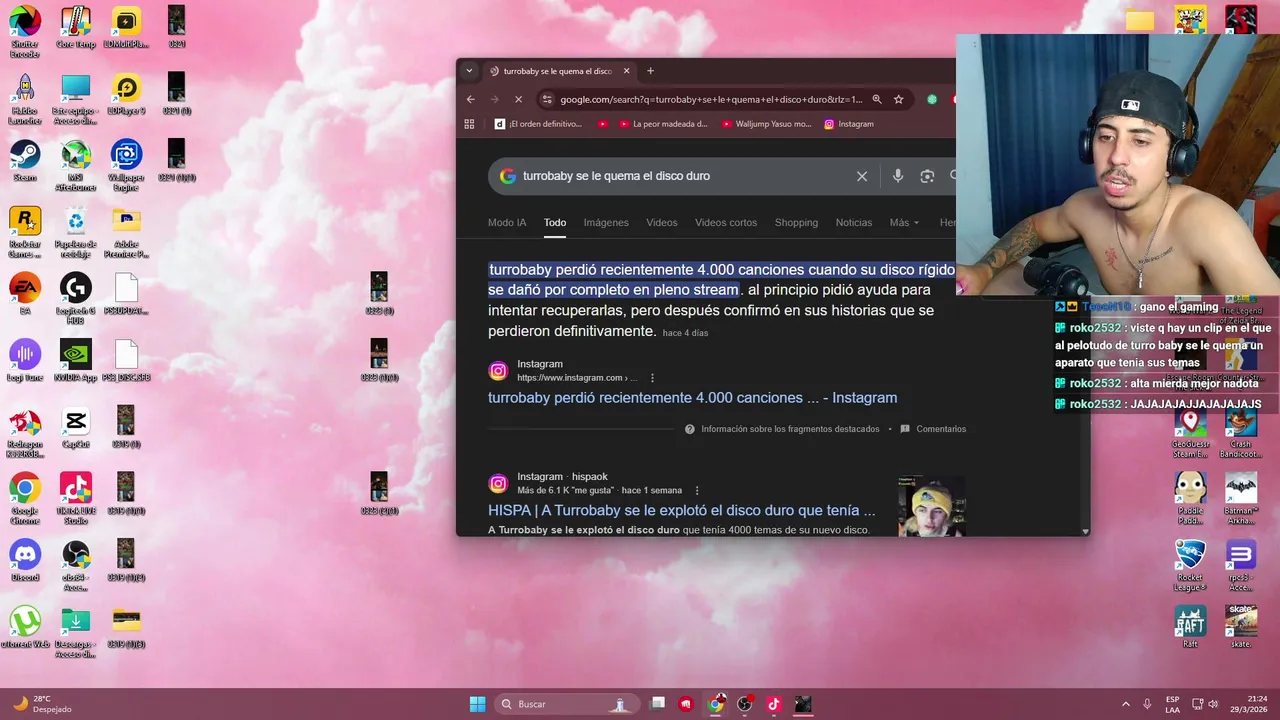Open Rocket League desktop icon

[1190, 564]
